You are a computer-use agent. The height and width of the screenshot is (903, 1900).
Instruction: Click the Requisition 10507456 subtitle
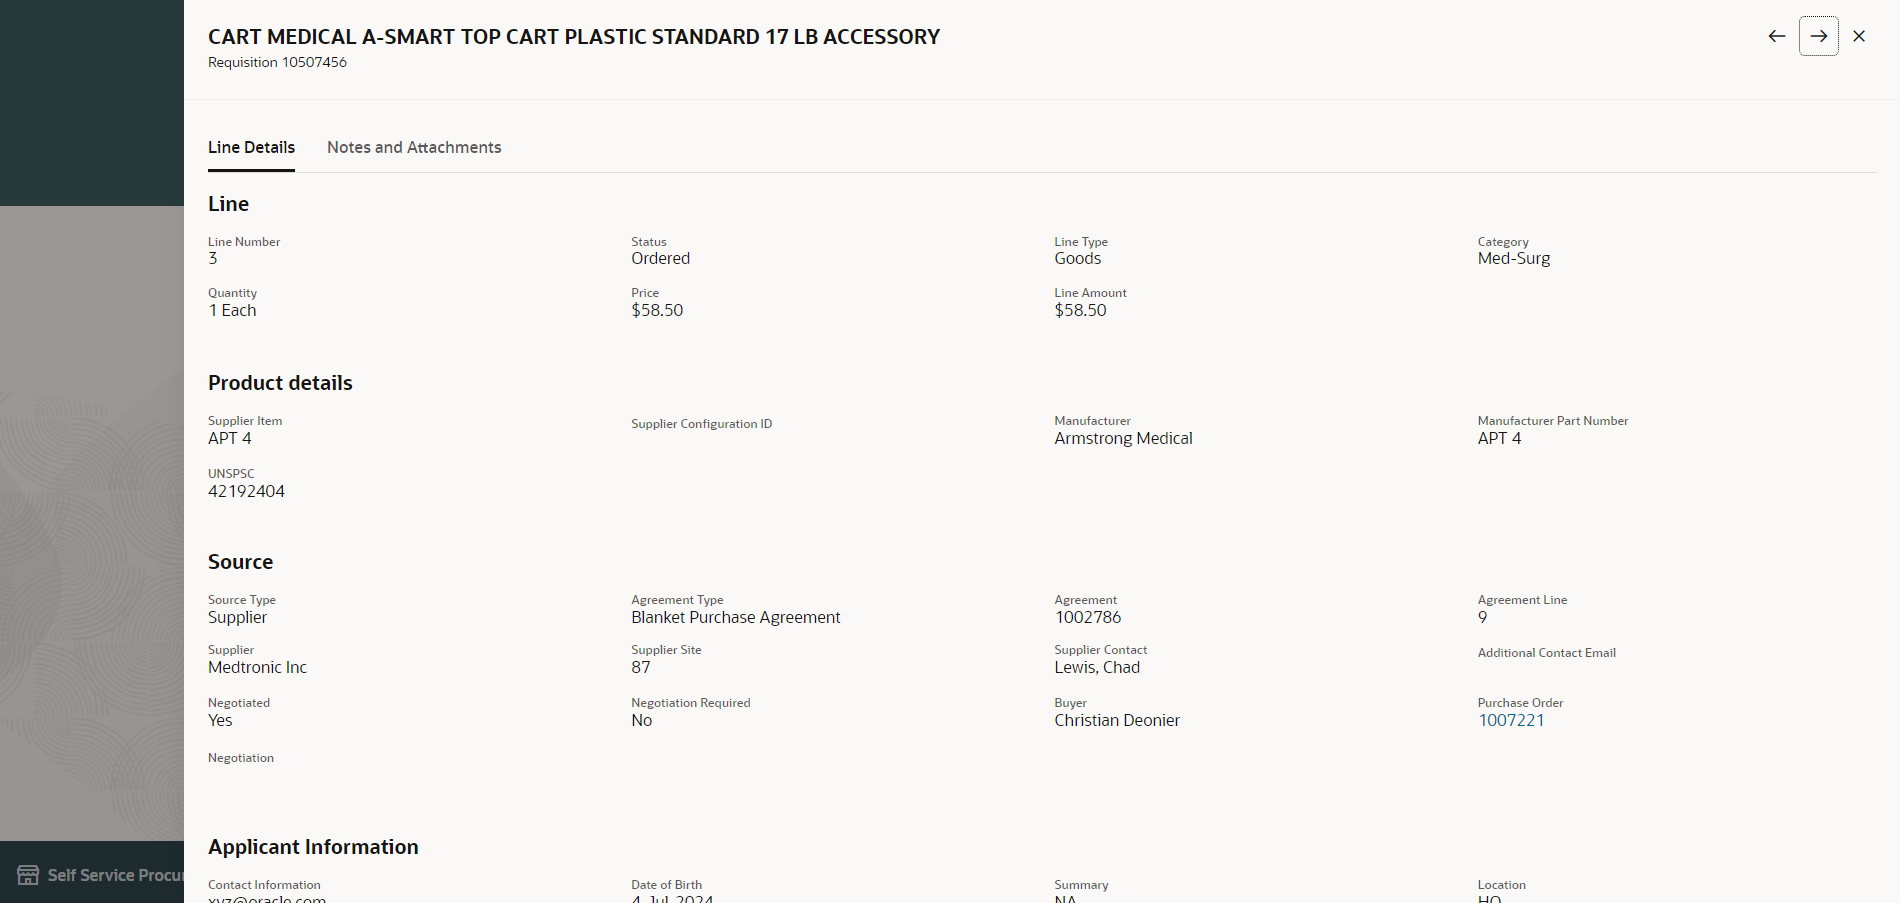pyautogui.click(x=277, y=62)
